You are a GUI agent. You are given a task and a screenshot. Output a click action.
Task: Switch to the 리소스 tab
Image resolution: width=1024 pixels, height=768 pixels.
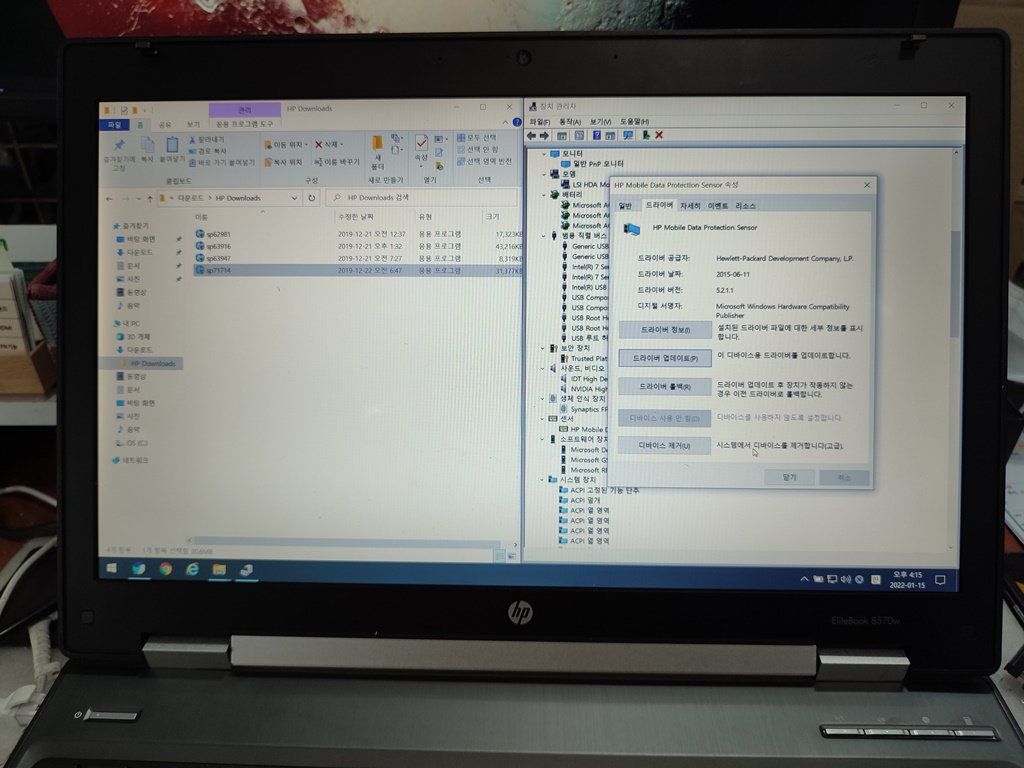tap(745, 206)
